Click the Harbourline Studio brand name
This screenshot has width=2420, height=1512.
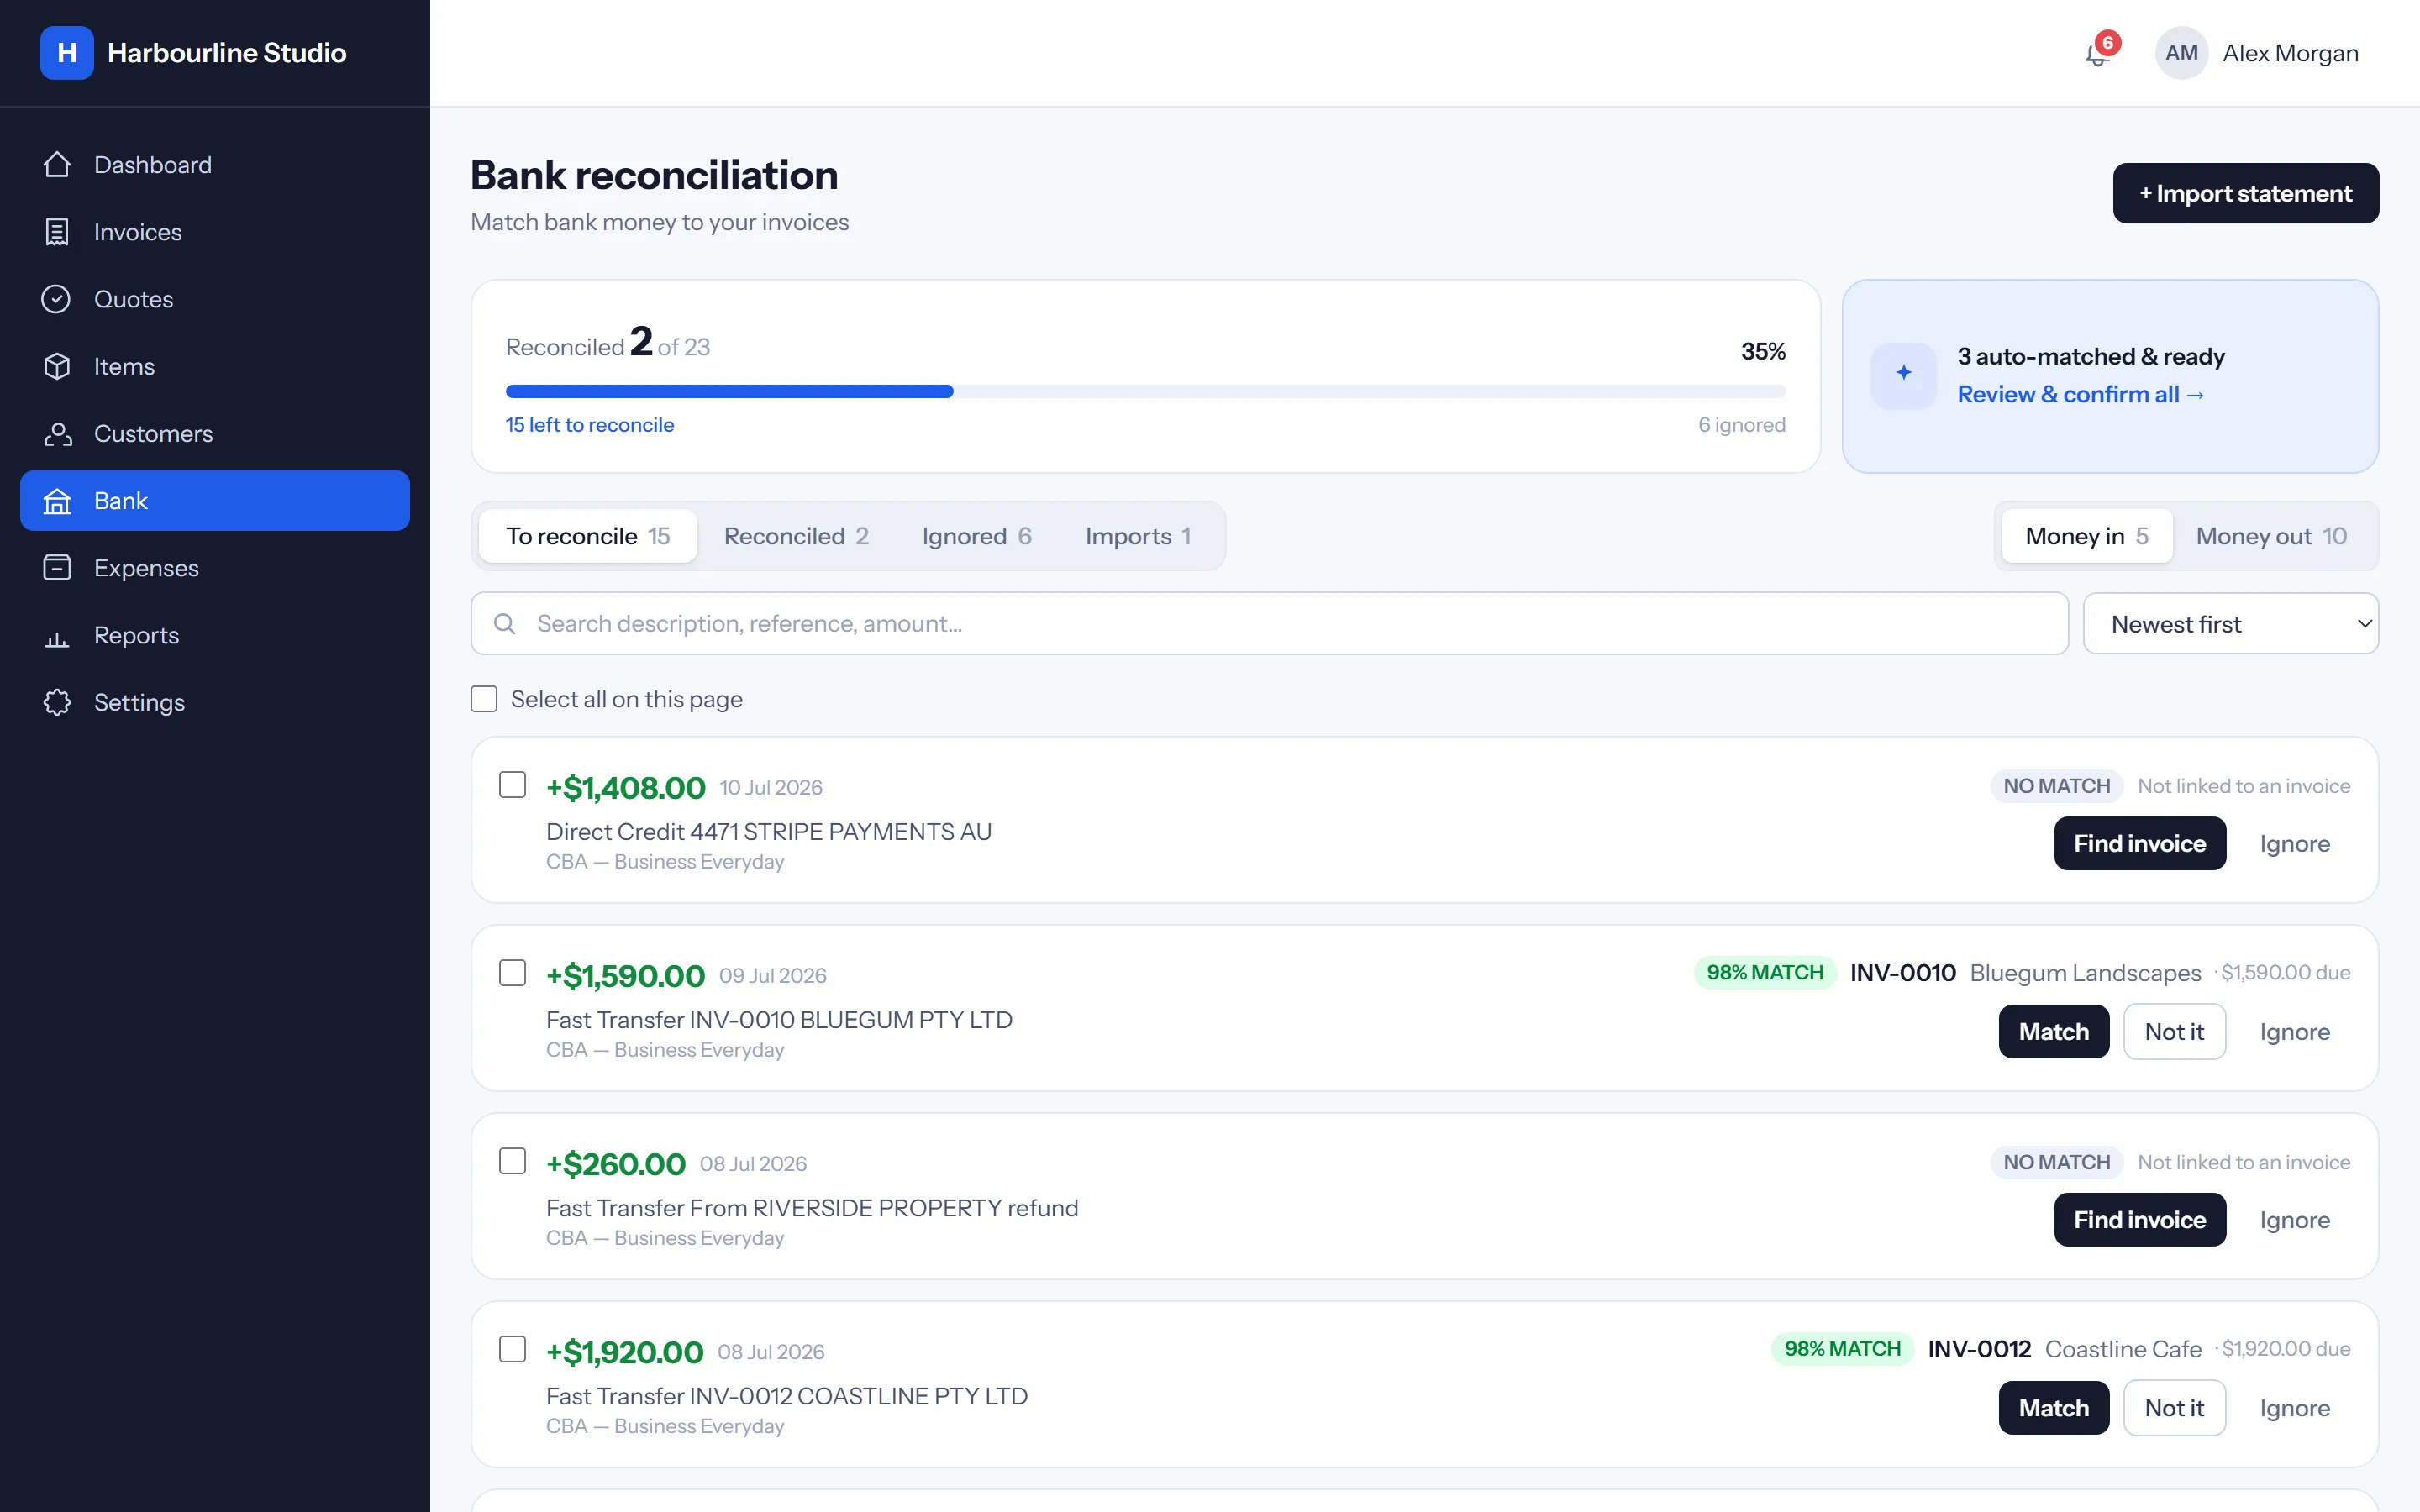(x=227, y=53)
